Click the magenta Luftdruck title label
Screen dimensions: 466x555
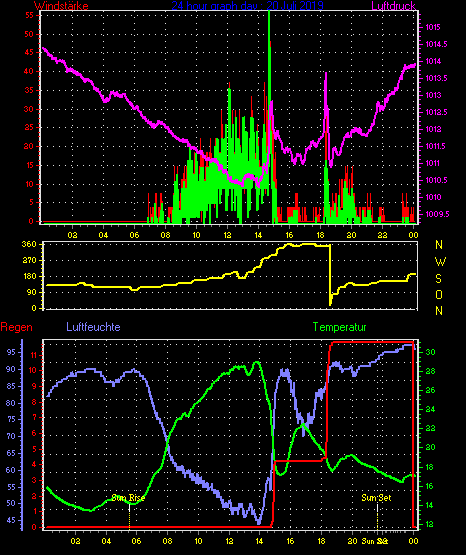(x=393, y=6)
